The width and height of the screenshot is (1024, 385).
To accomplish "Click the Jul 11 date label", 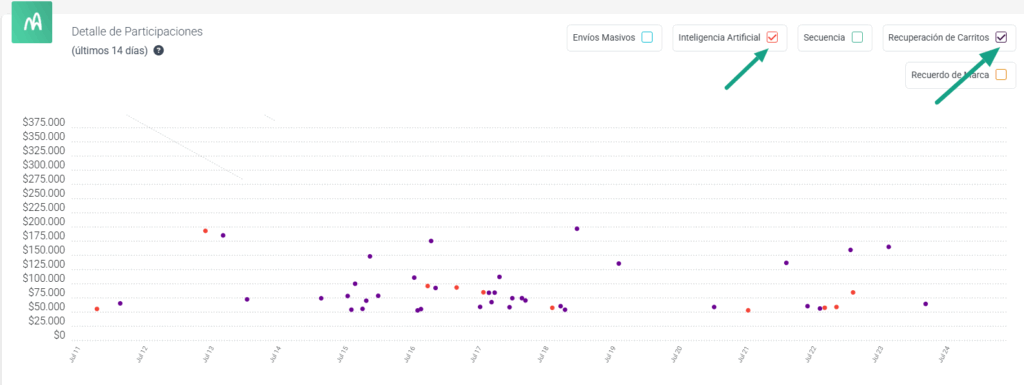I will tap(74, 355).
